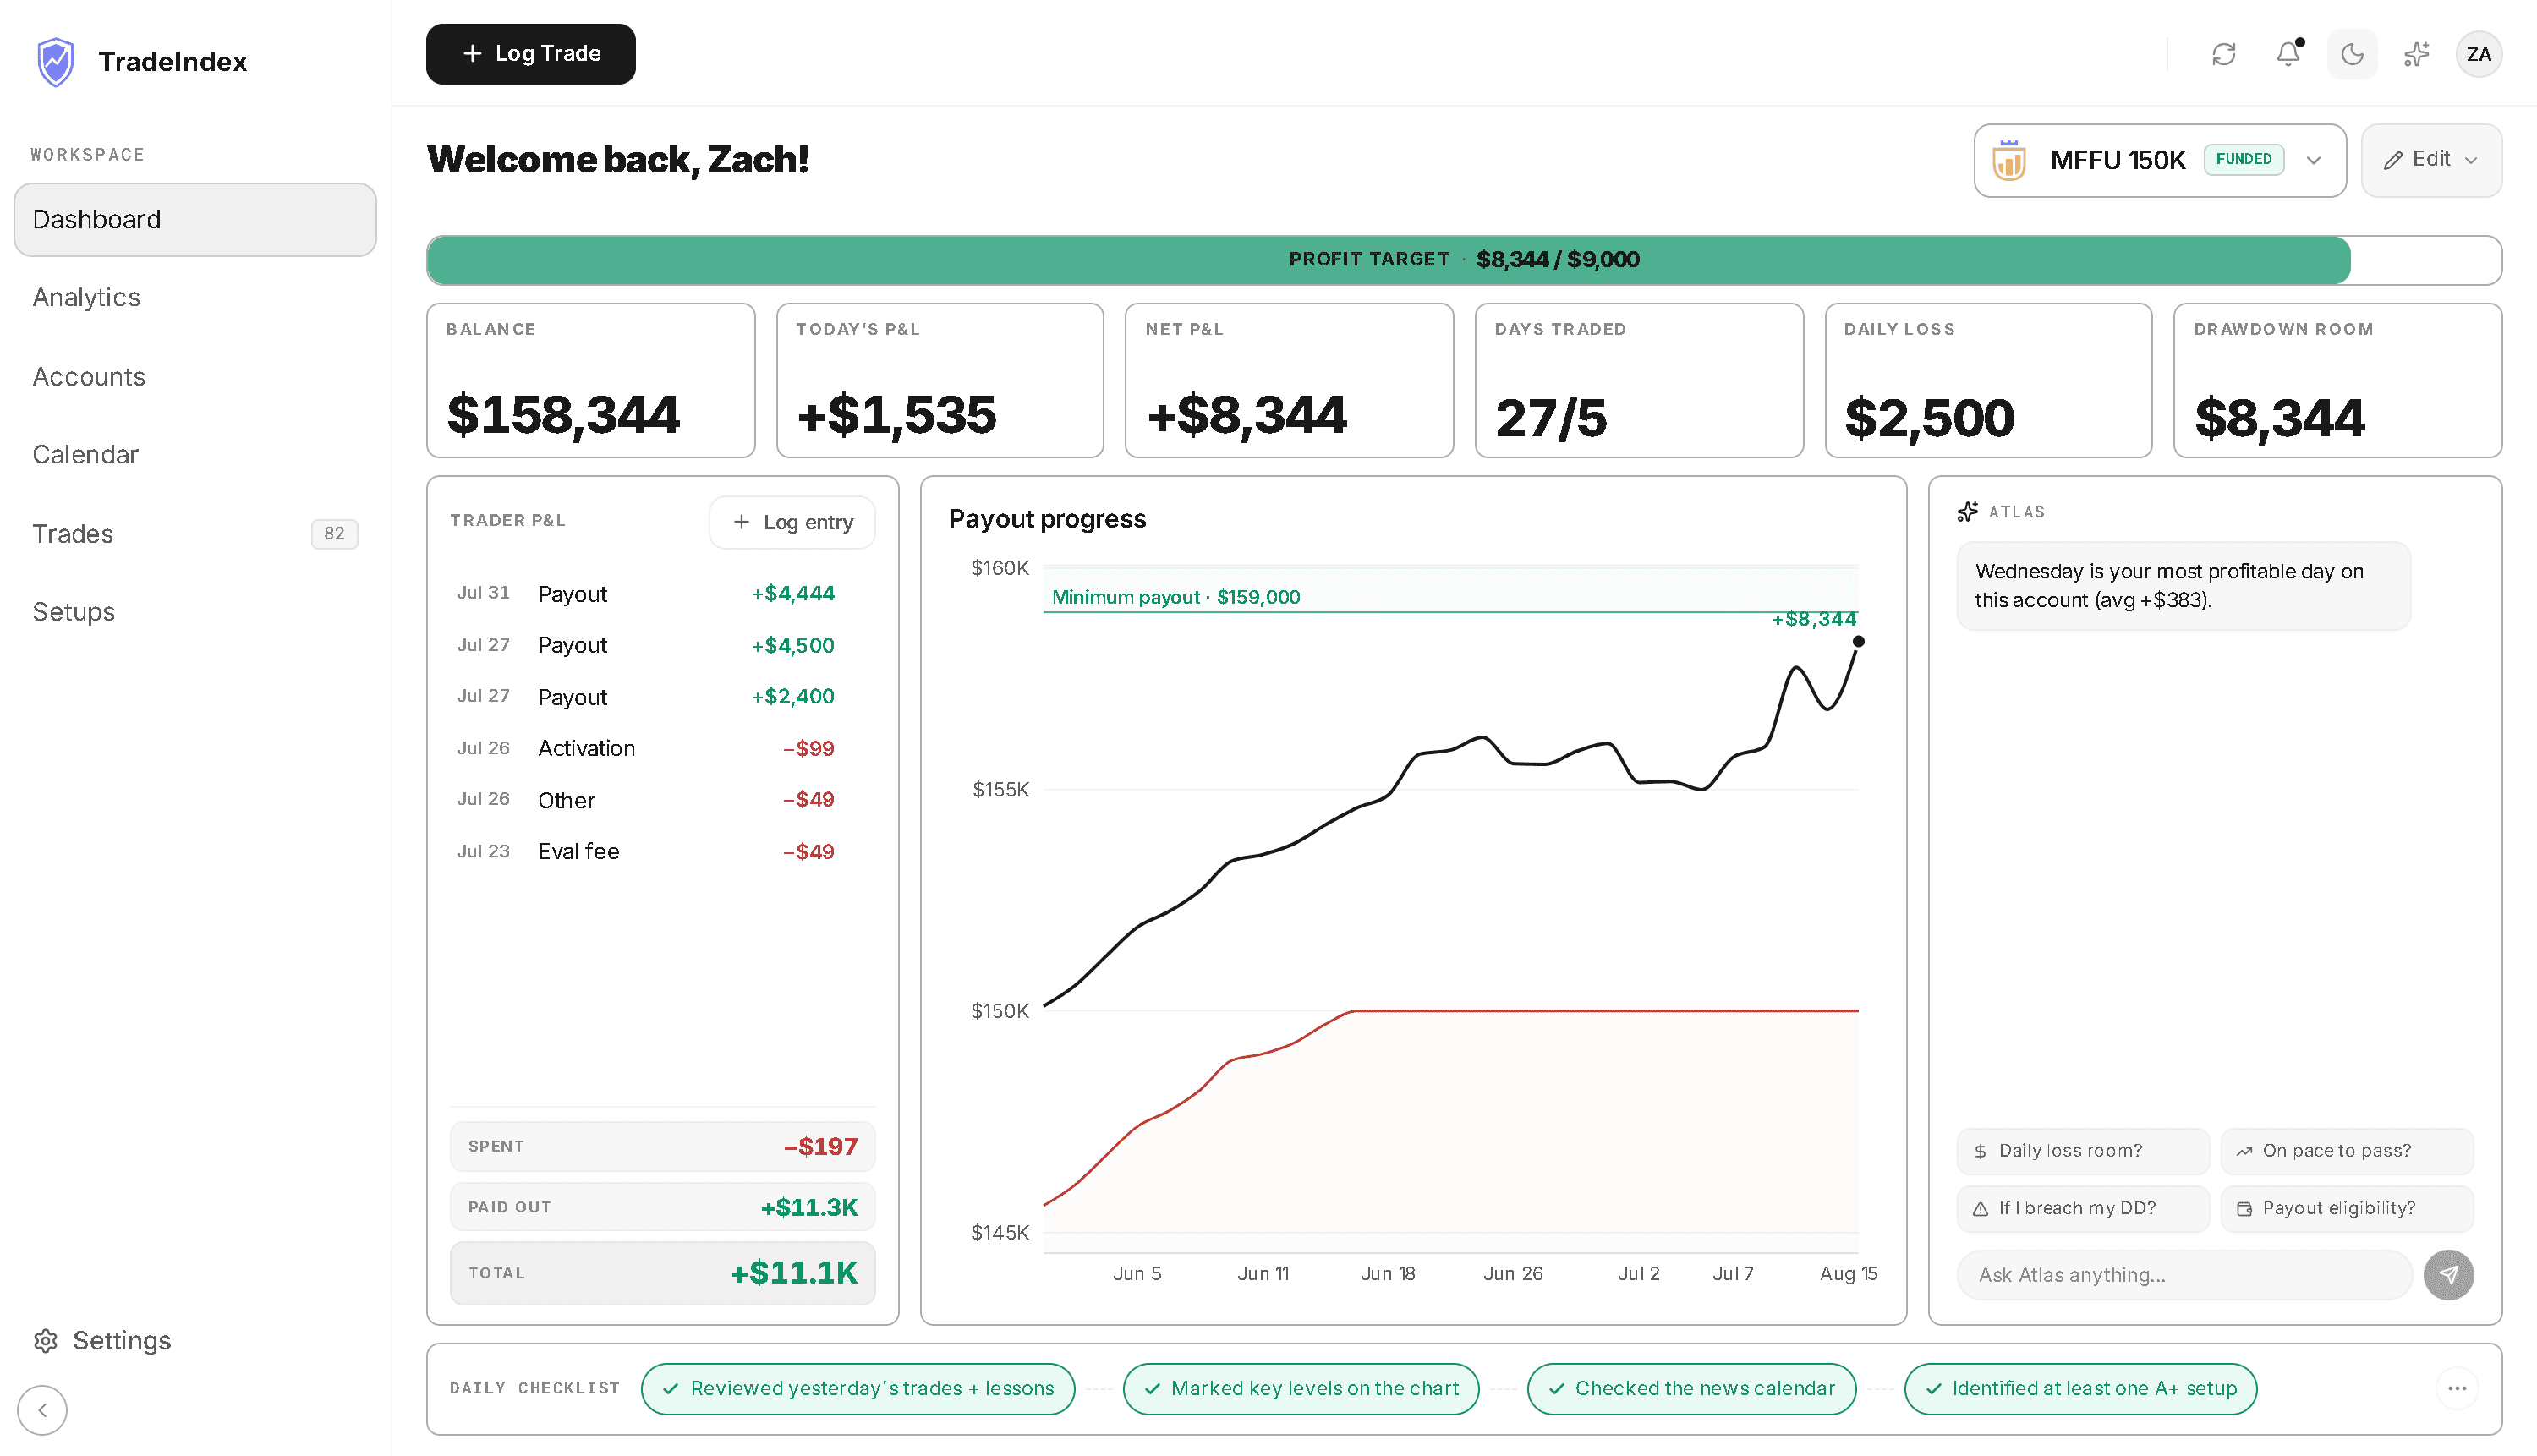Open the ZA user avatar menu
Viewport: 2537px width, 1456px height.
click(2478, 54)
